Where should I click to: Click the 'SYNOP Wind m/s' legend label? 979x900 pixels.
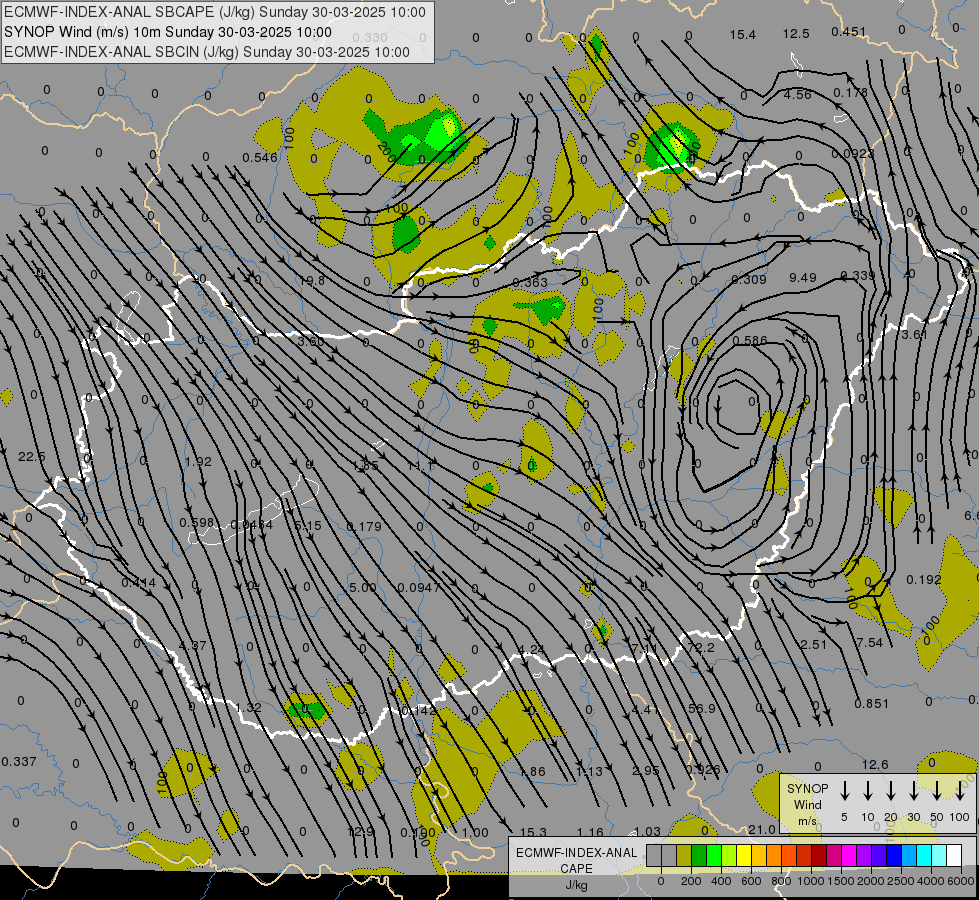(807, 804)
